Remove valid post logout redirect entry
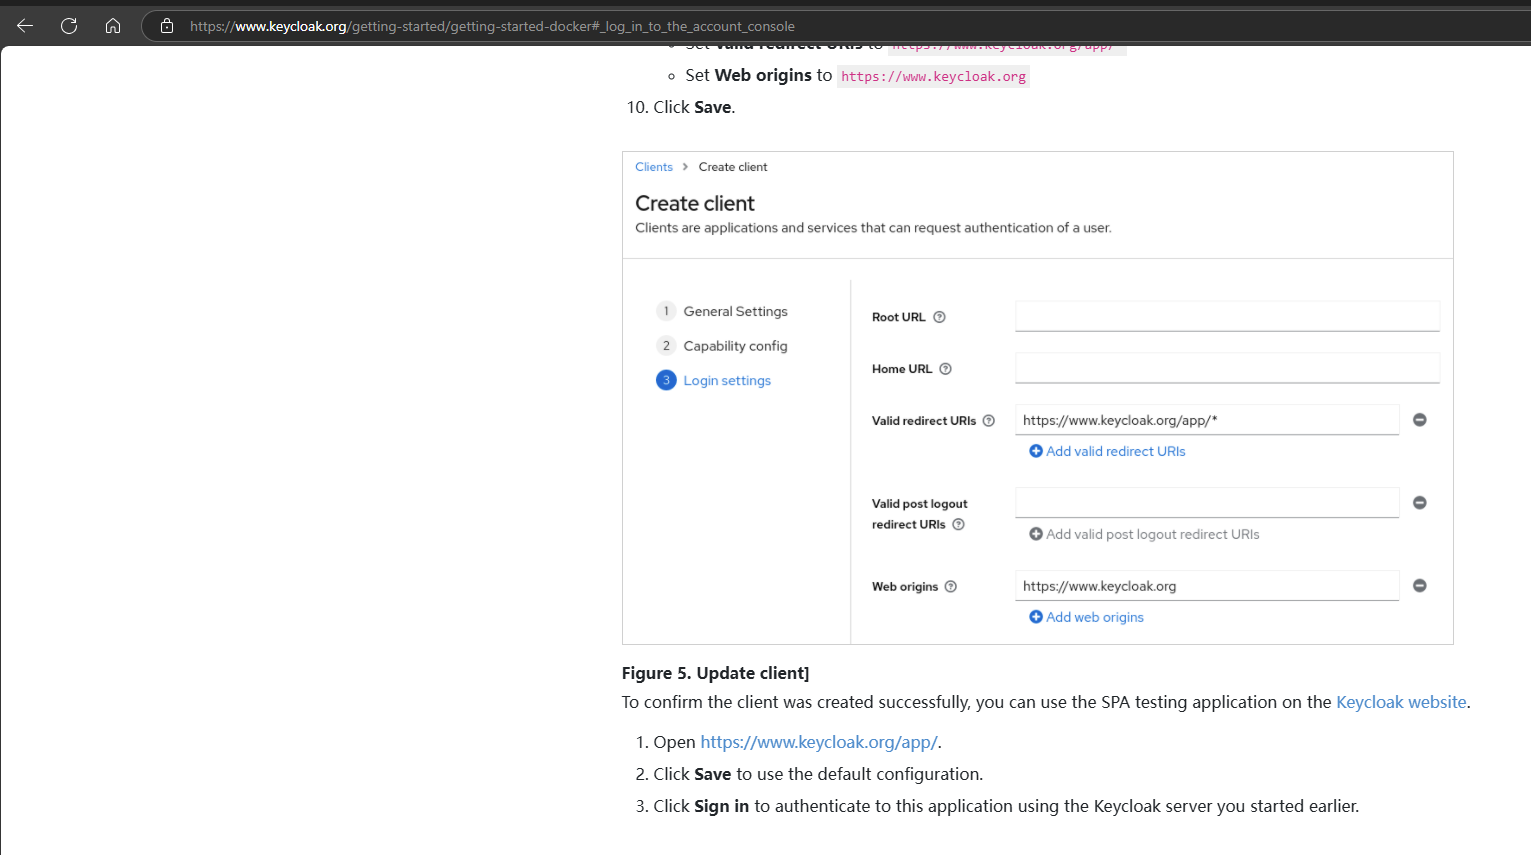Screen dimensions: 1531x855 (x=1419, y=503)
